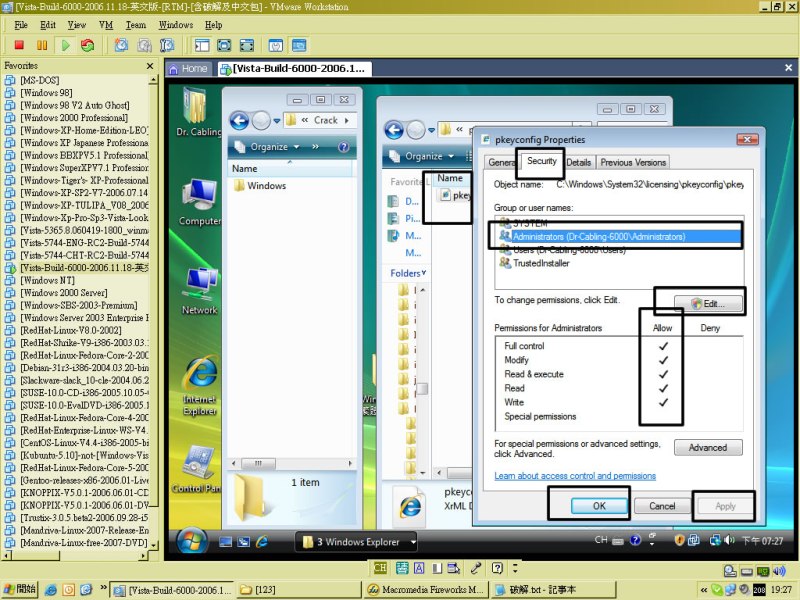Expand host quick launch overflow chevron
The width and height of the screenshot is (800, 600).
click(x=104, y=588)
